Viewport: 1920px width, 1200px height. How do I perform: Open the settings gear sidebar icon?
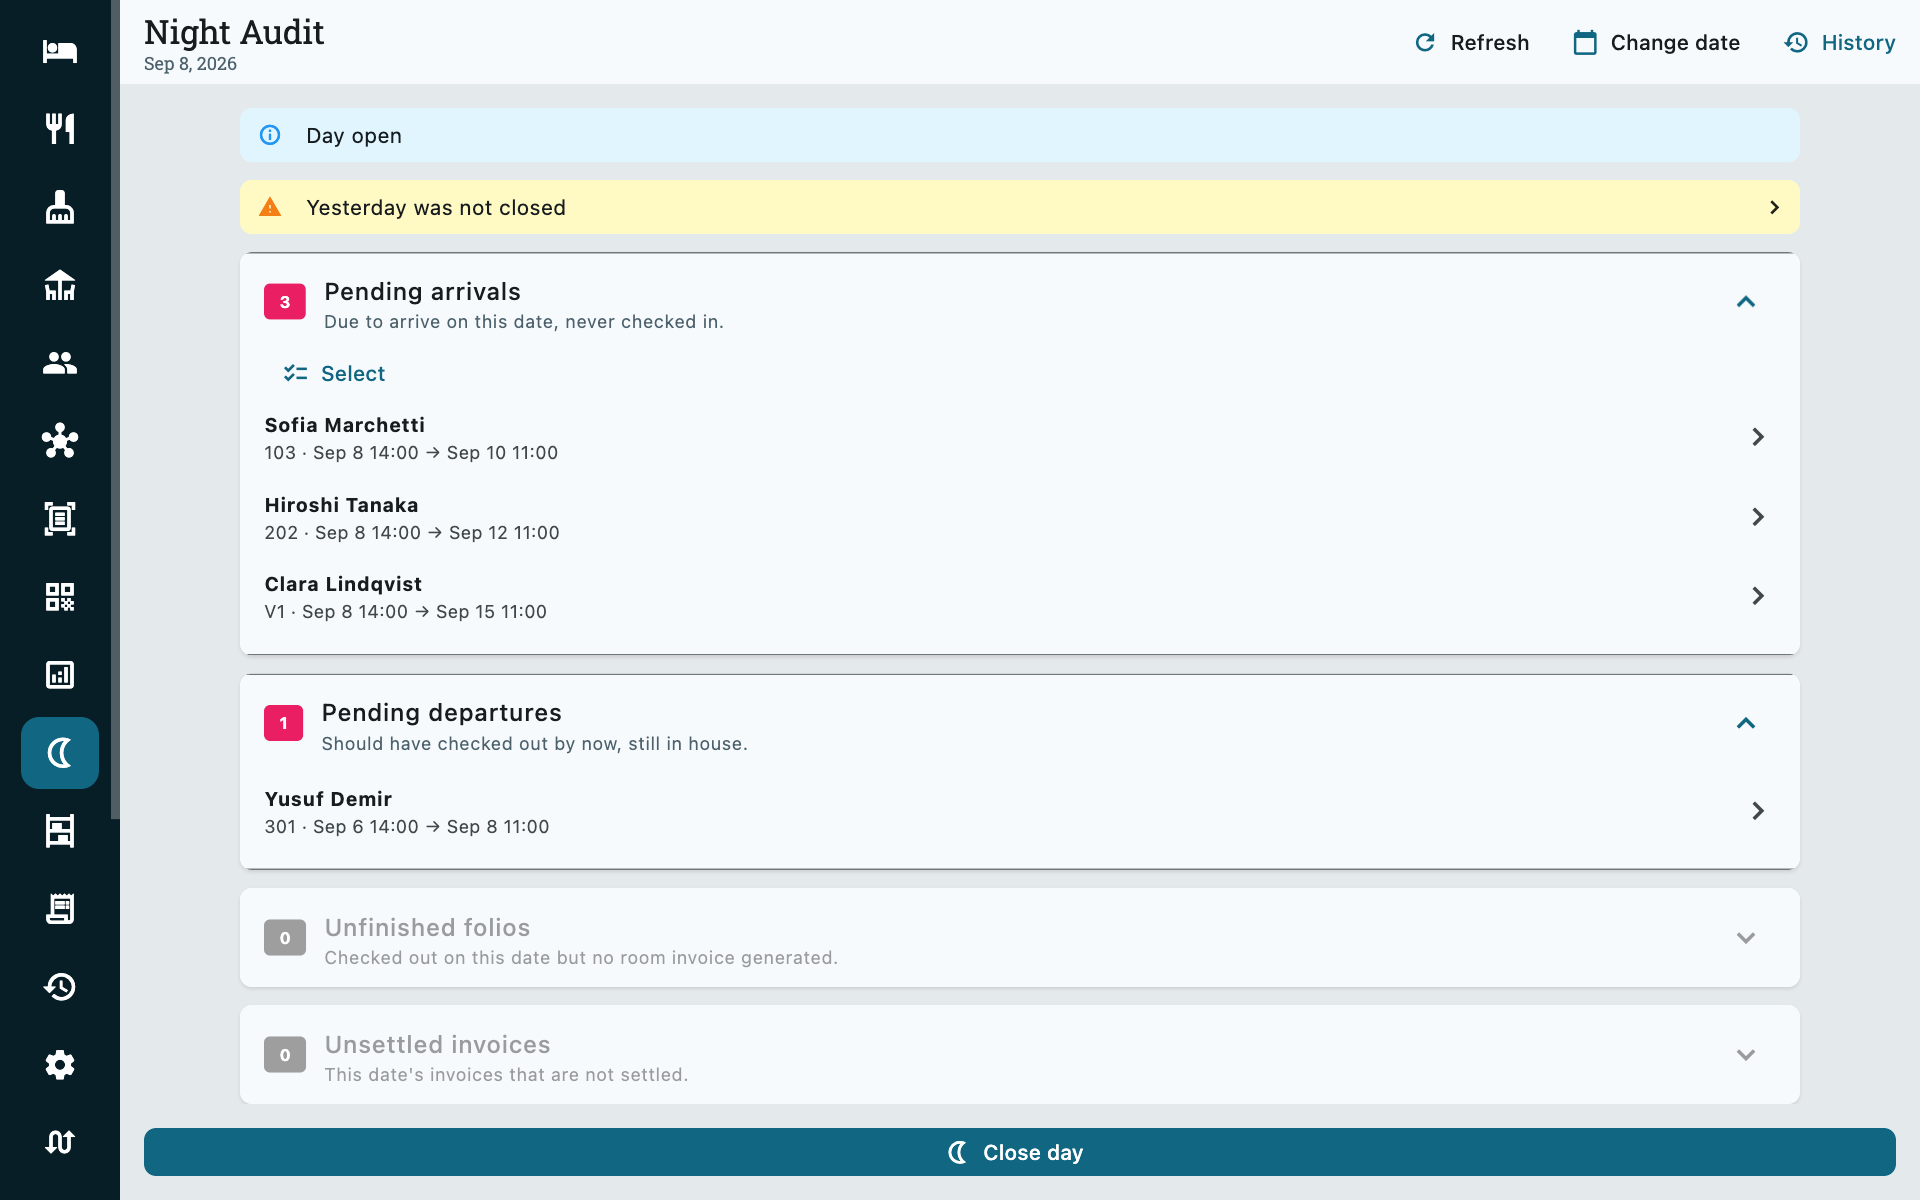coord(60,1065)
